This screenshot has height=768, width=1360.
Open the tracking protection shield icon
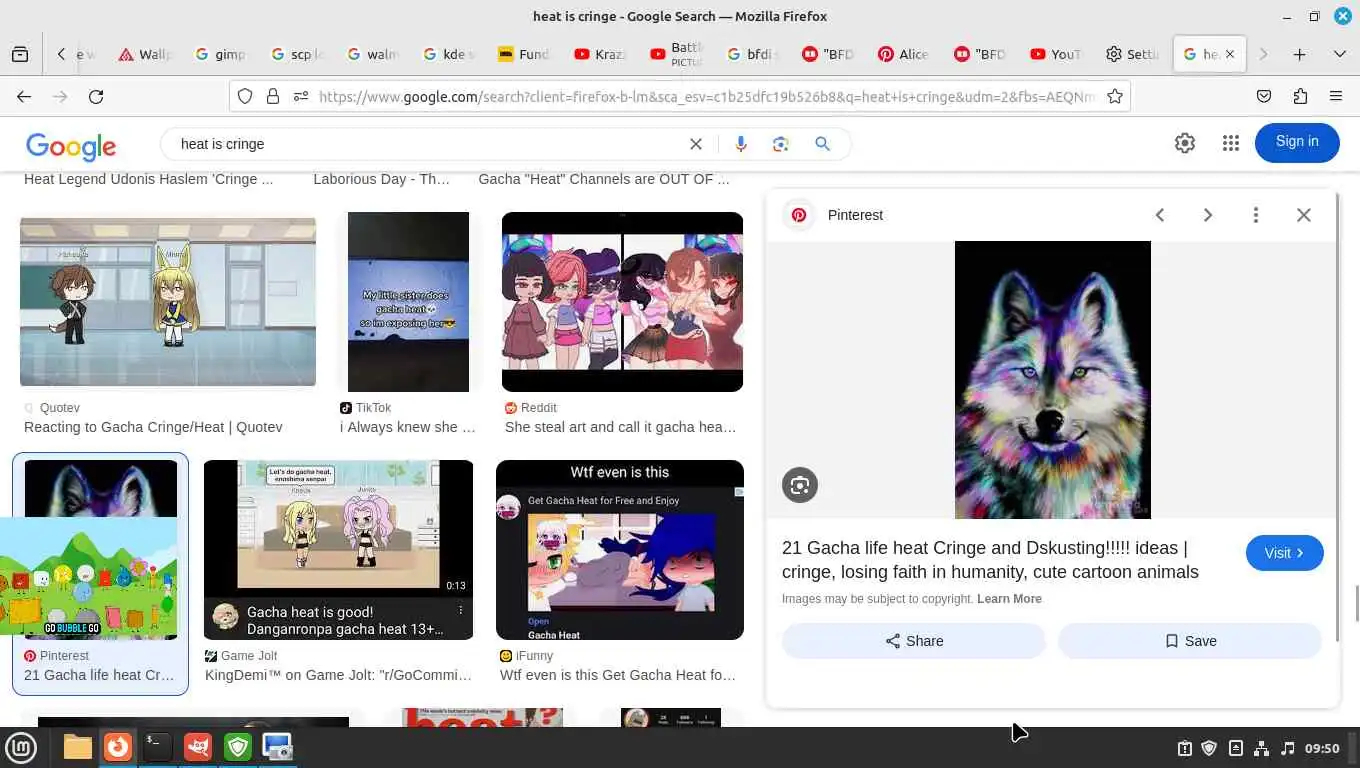pos(245,96)
